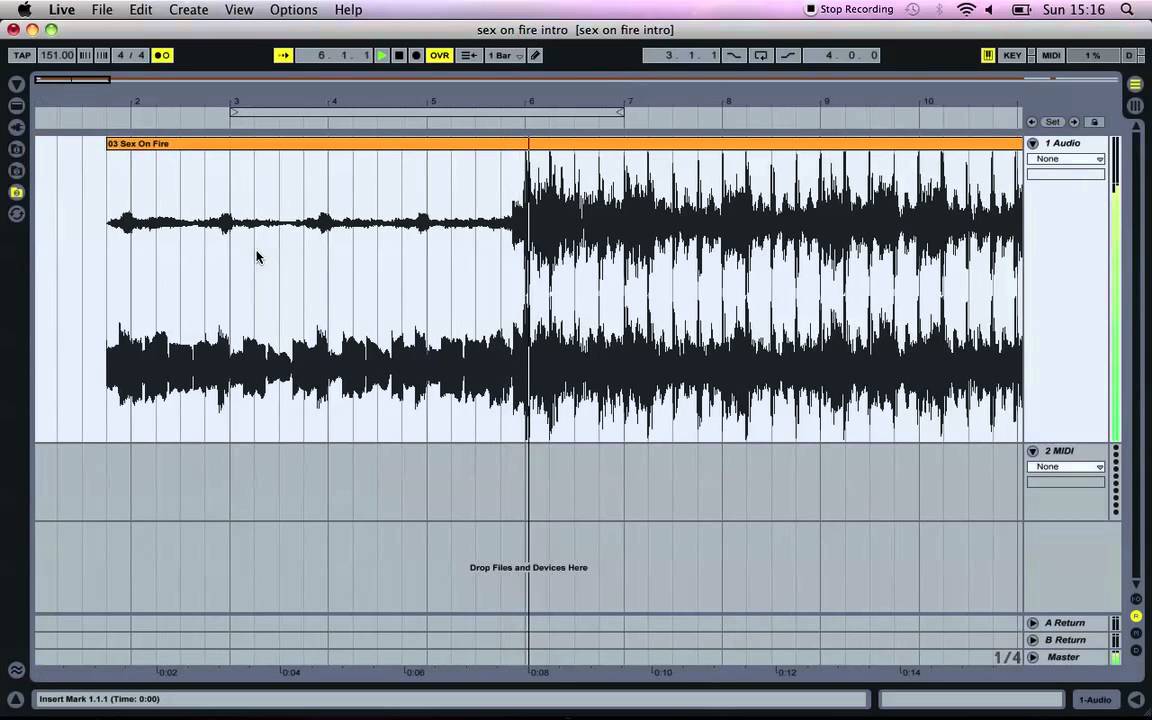Open the Options menu
Viewport: 1152px width, 720px height.
click(293, 10)
